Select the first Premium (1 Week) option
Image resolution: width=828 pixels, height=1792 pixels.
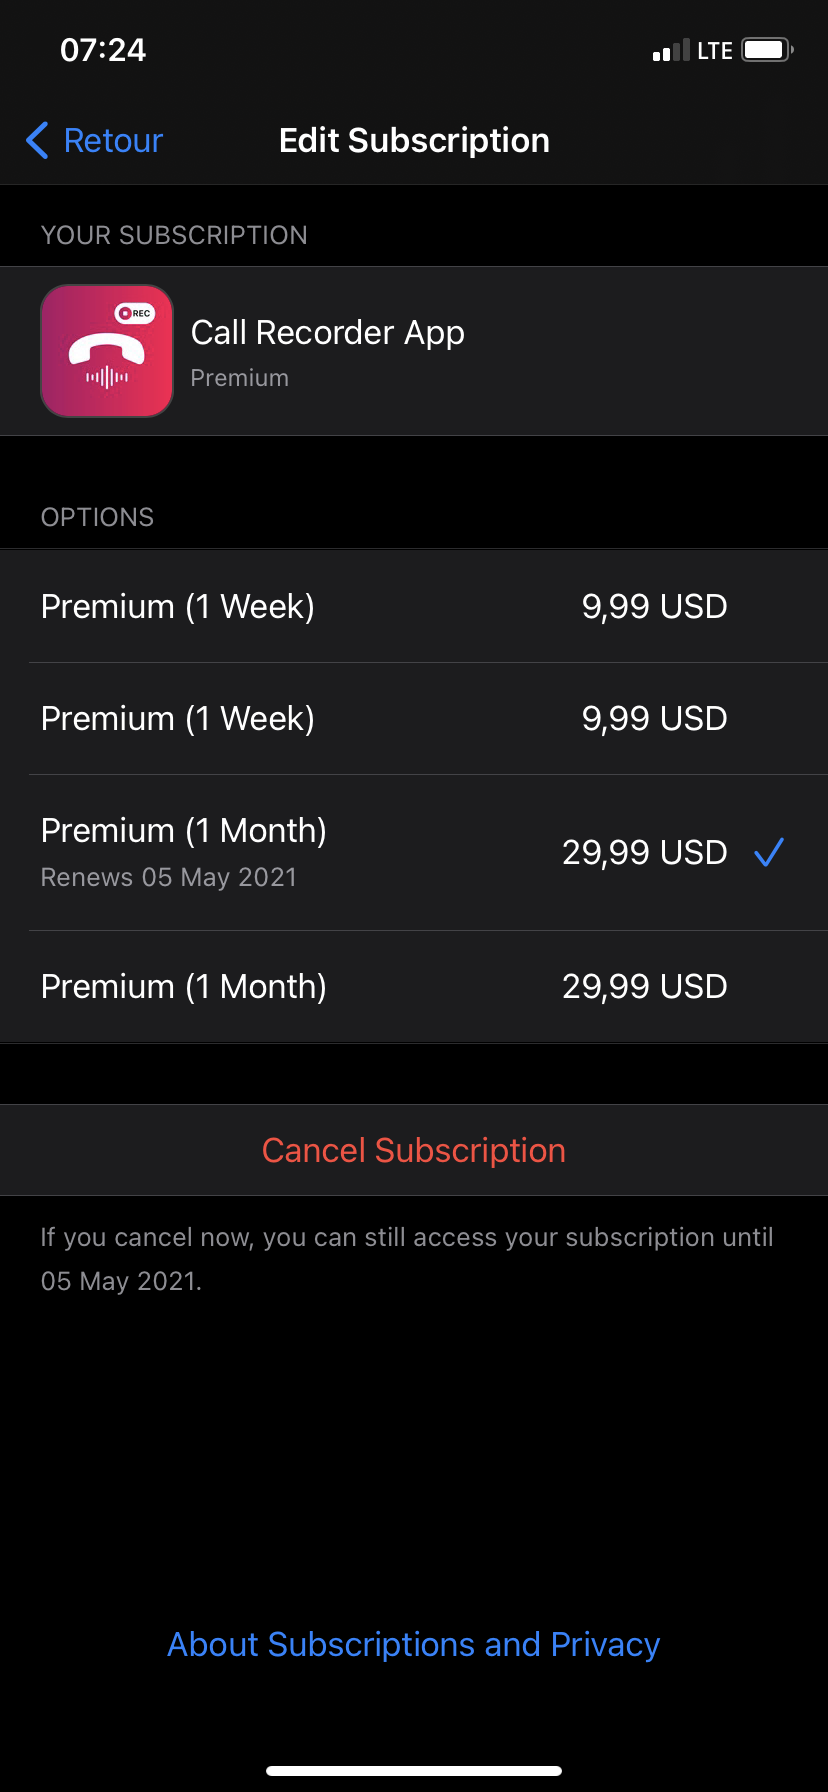[414, 607]
